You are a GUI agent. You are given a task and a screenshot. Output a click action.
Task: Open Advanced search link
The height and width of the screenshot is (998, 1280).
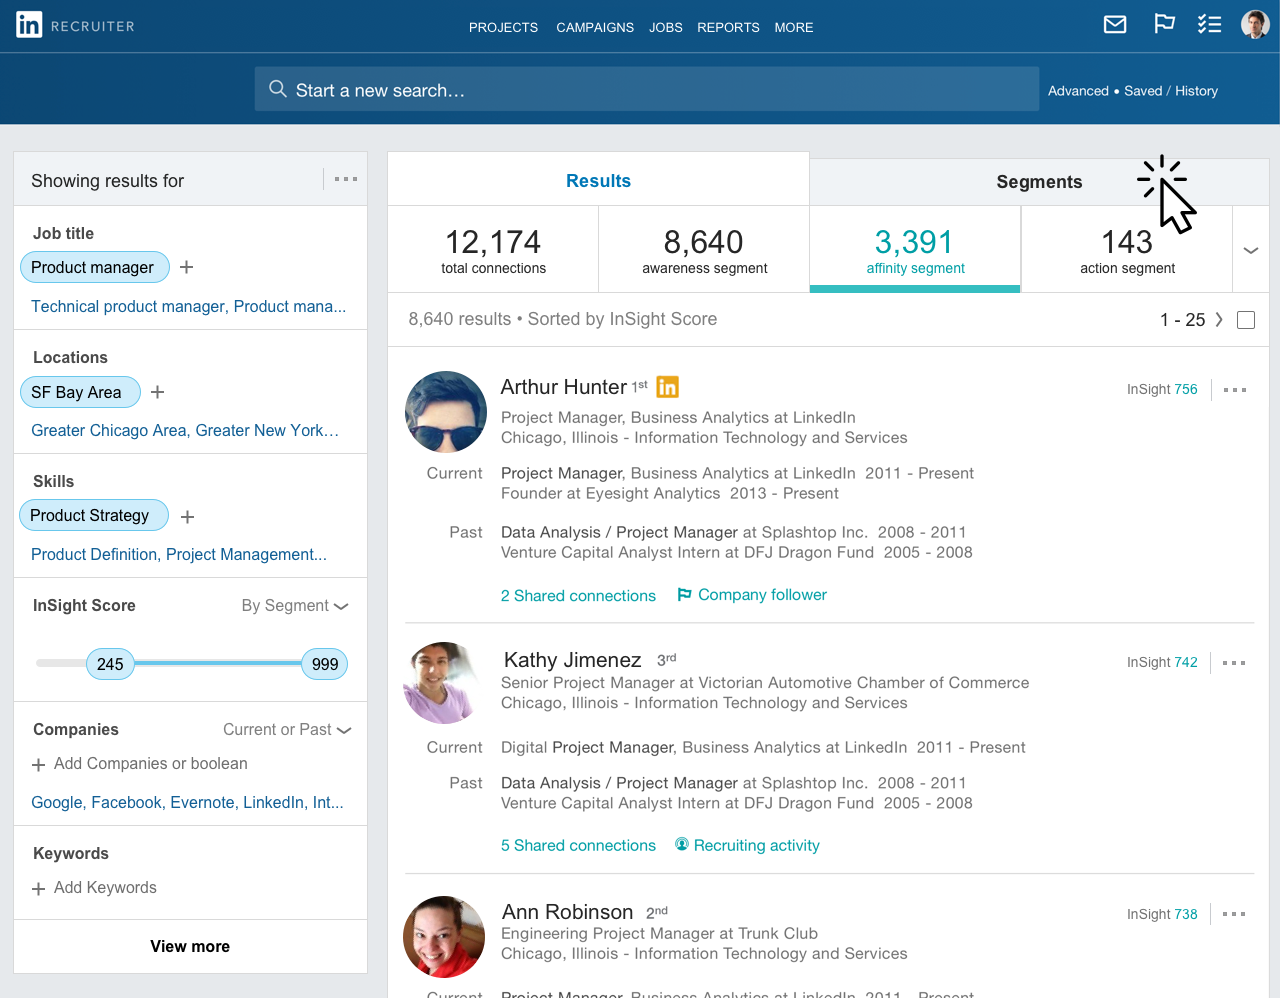(x=1078, y=91)
